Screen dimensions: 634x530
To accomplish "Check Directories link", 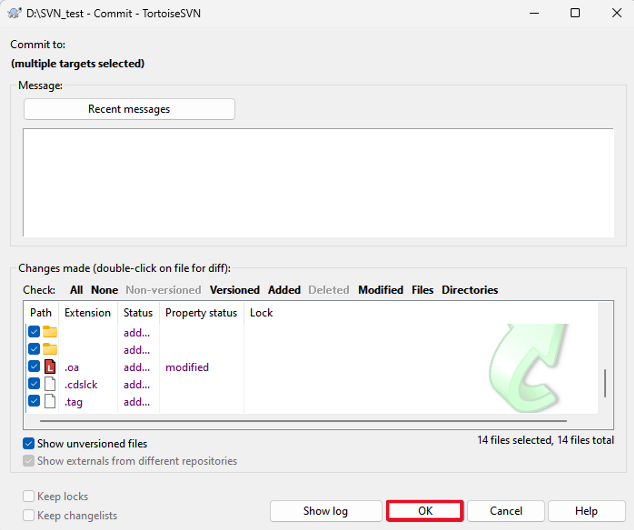I will tap(470, 290).
